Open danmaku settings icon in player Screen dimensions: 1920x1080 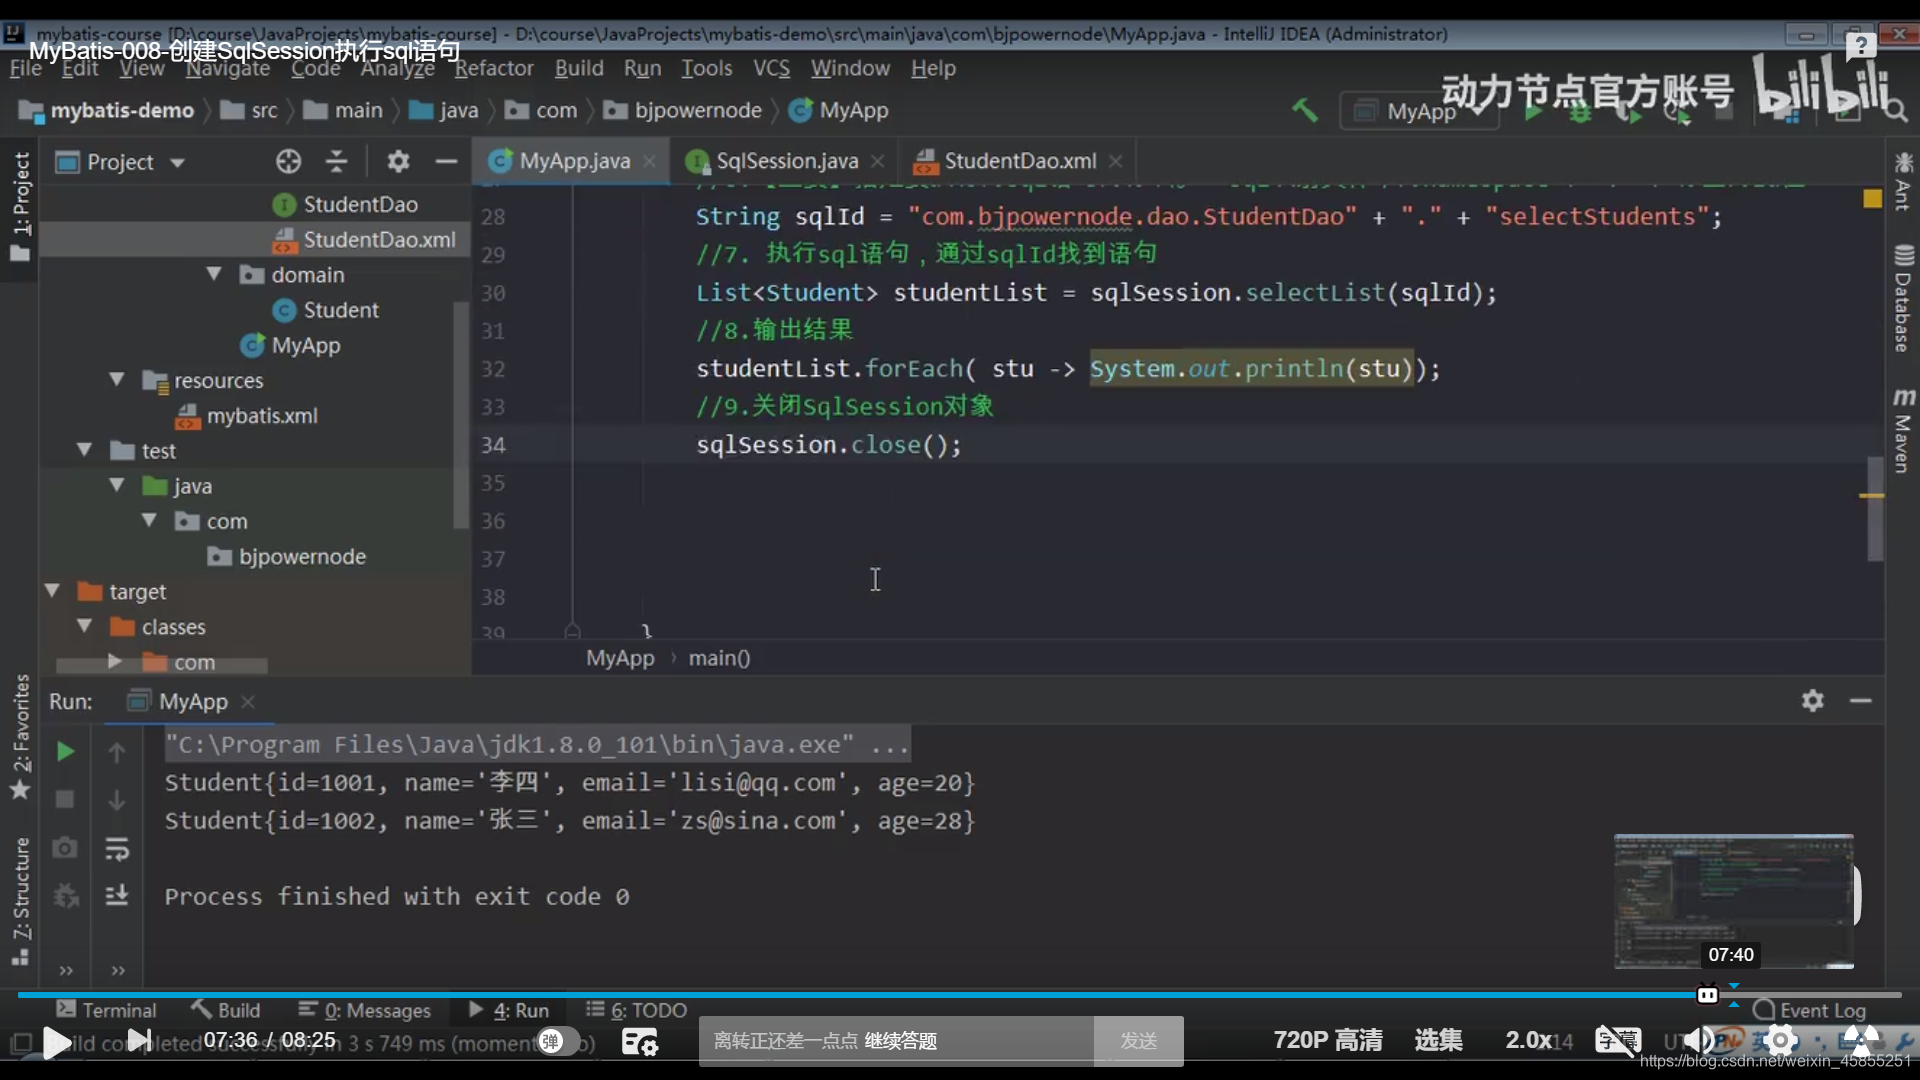tap(640, 1042)
